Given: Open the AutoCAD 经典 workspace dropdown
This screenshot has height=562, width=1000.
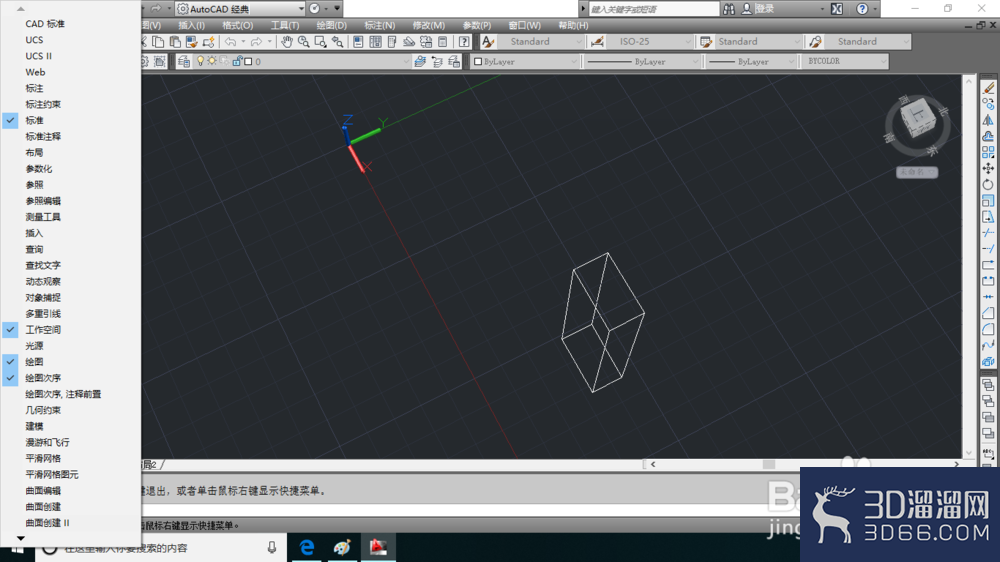Looking at the screenshot, I should [x=240, y=9].
